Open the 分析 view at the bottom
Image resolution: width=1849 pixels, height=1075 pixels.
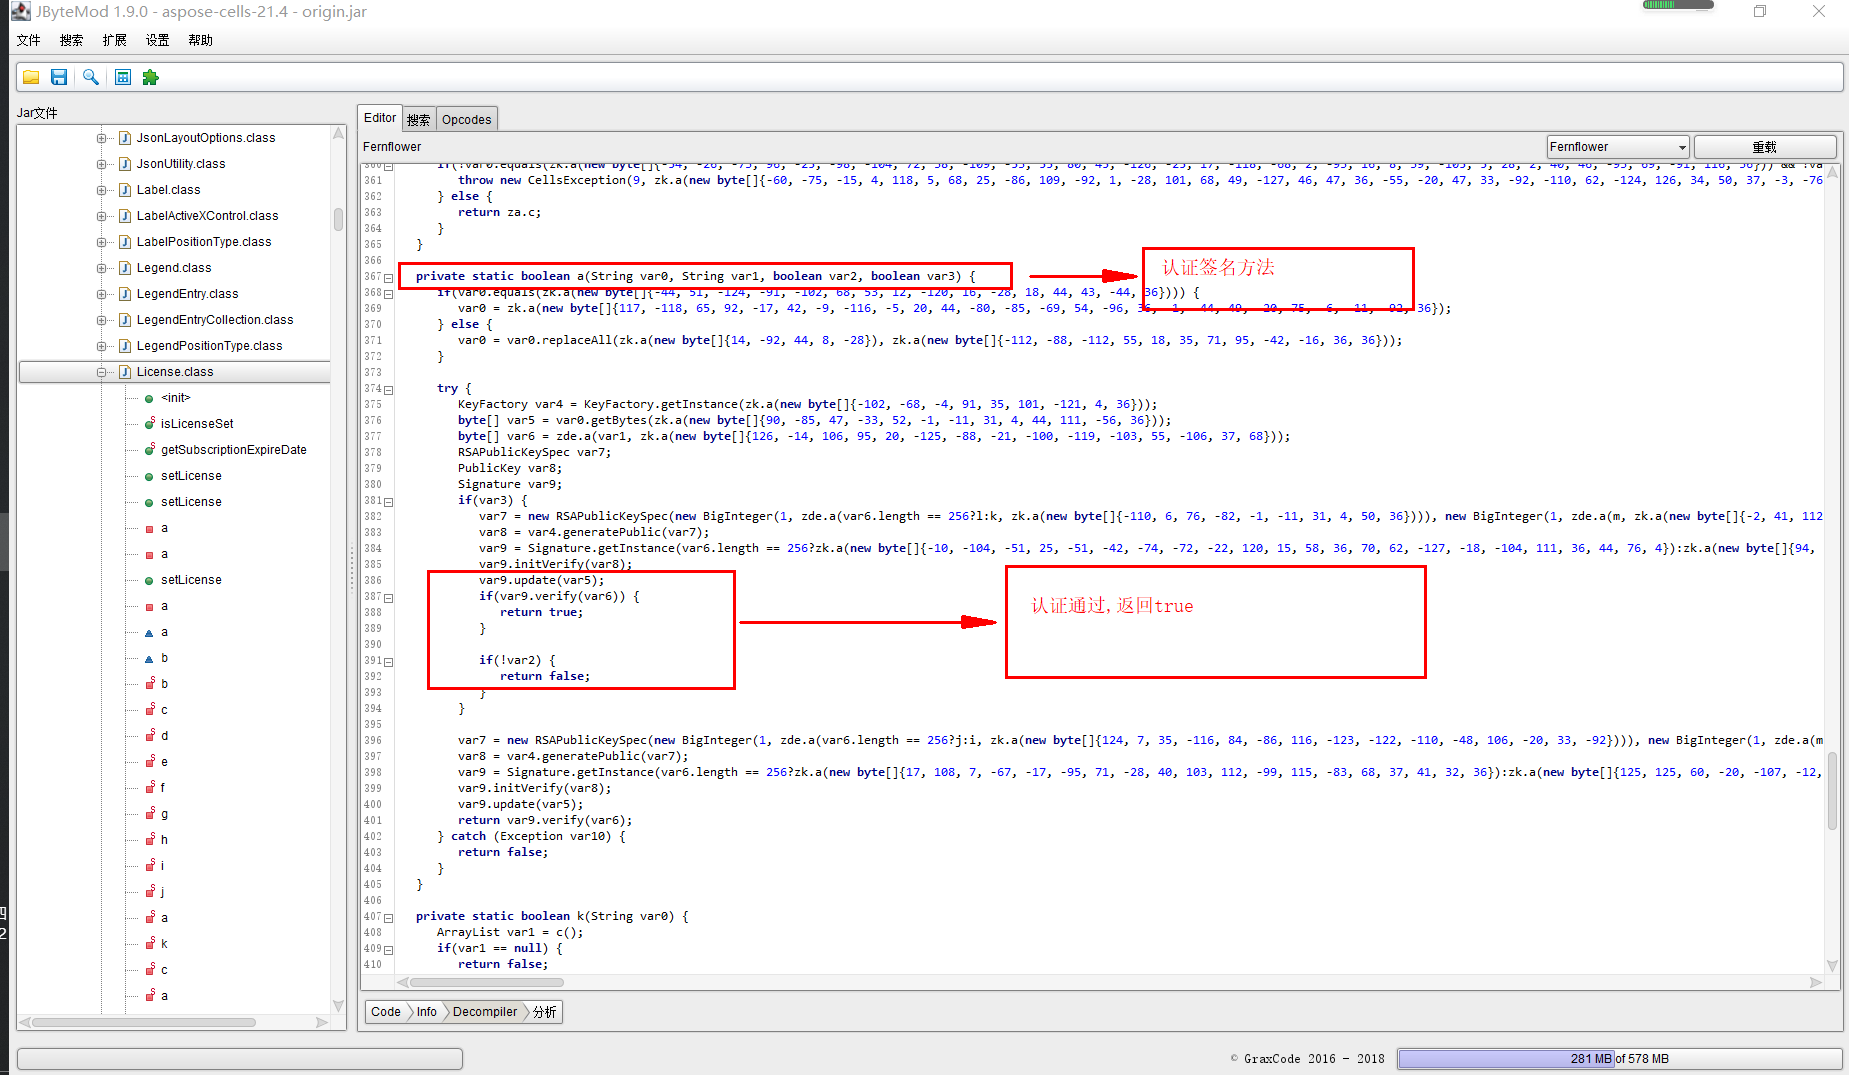(x=543, y=1011)
